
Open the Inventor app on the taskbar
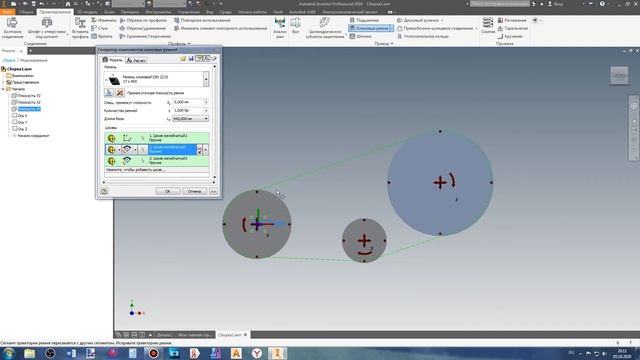point(277,353)
